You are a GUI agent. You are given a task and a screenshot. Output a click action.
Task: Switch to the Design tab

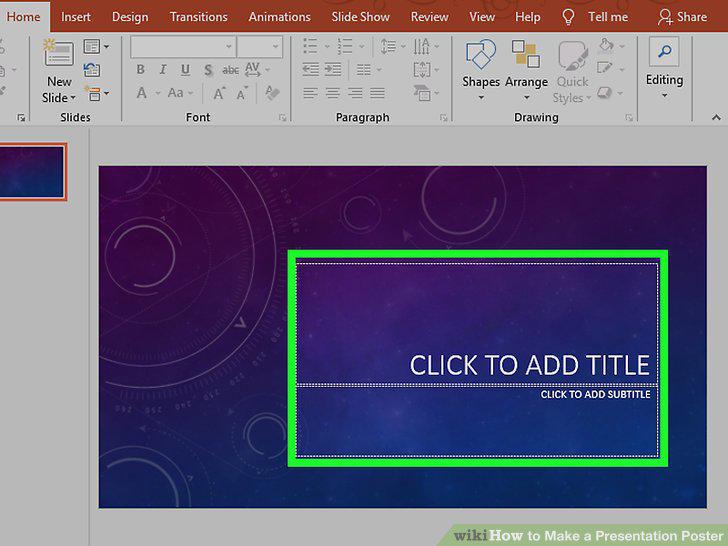click(x=130, y=17)
